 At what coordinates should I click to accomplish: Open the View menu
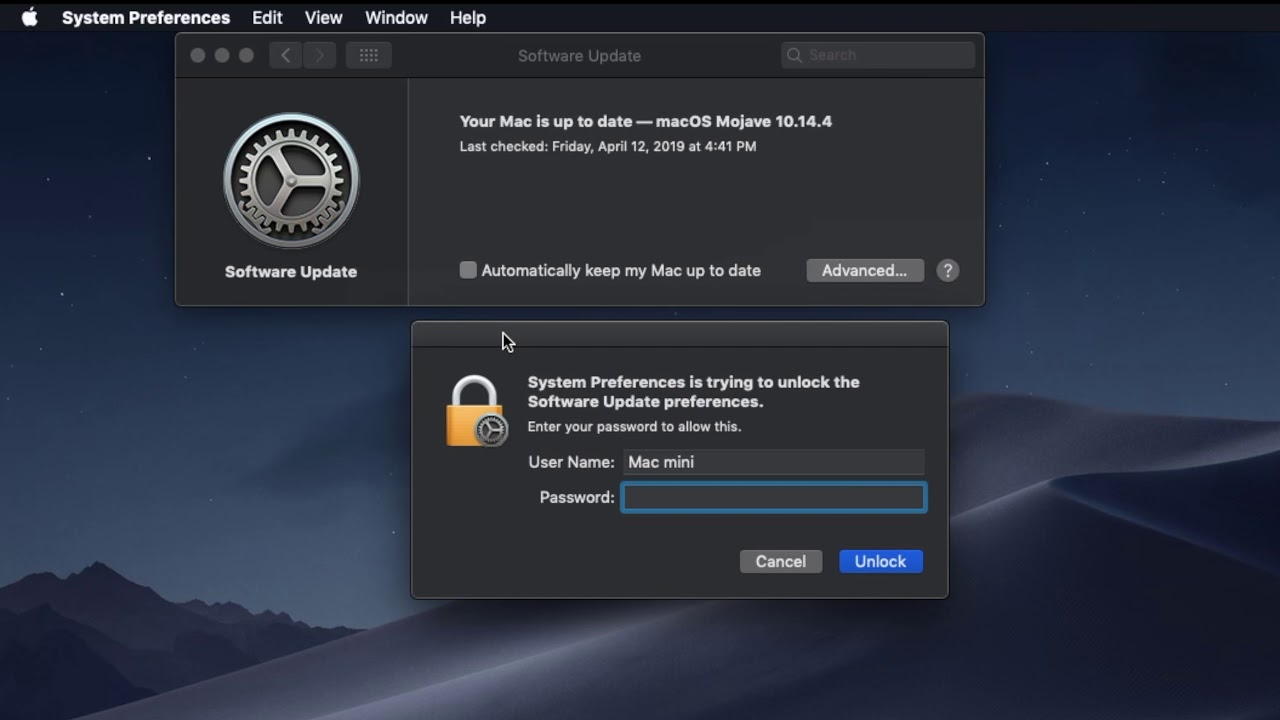(323, 17)
